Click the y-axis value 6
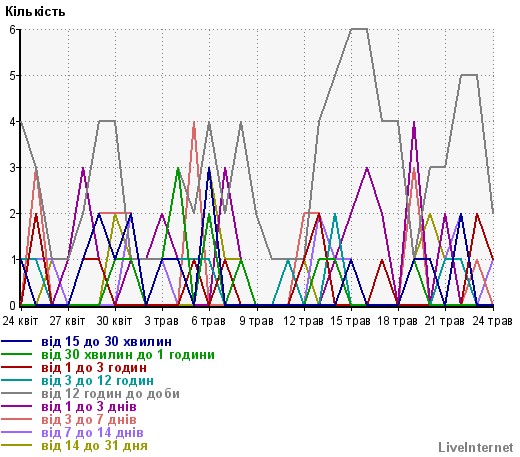 [x=13, y=30]
